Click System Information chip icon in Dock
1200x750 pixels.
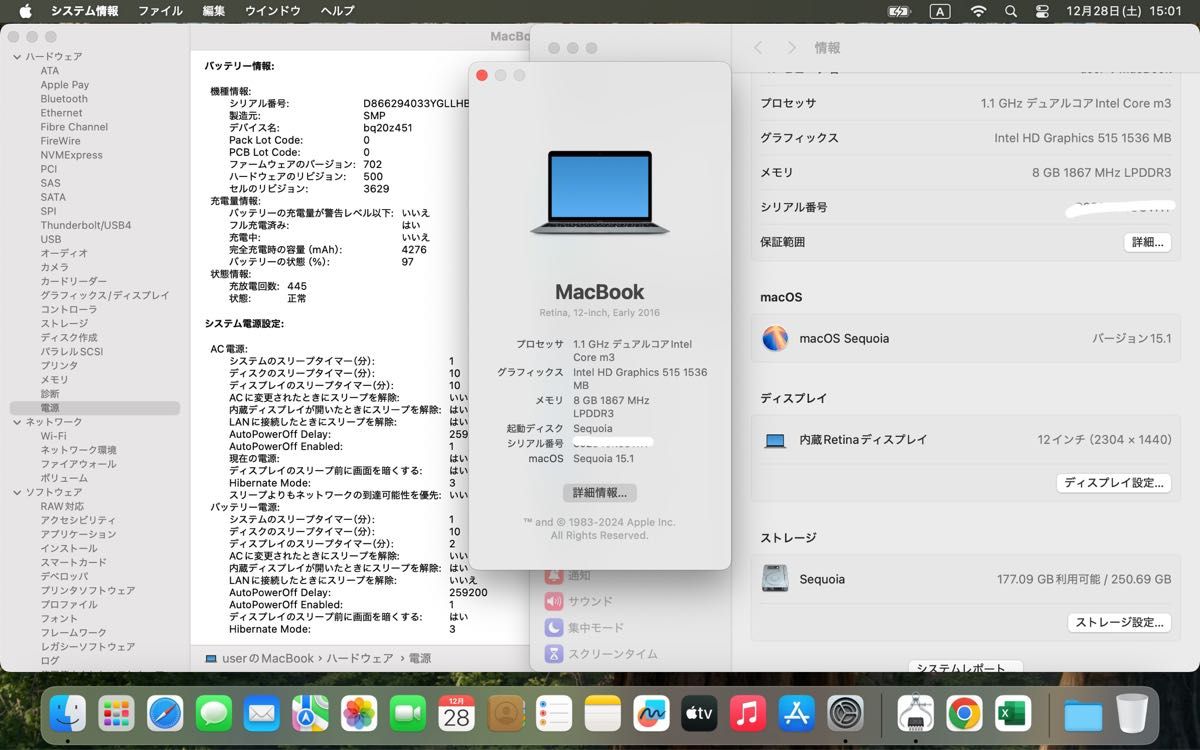pos(915,713)
